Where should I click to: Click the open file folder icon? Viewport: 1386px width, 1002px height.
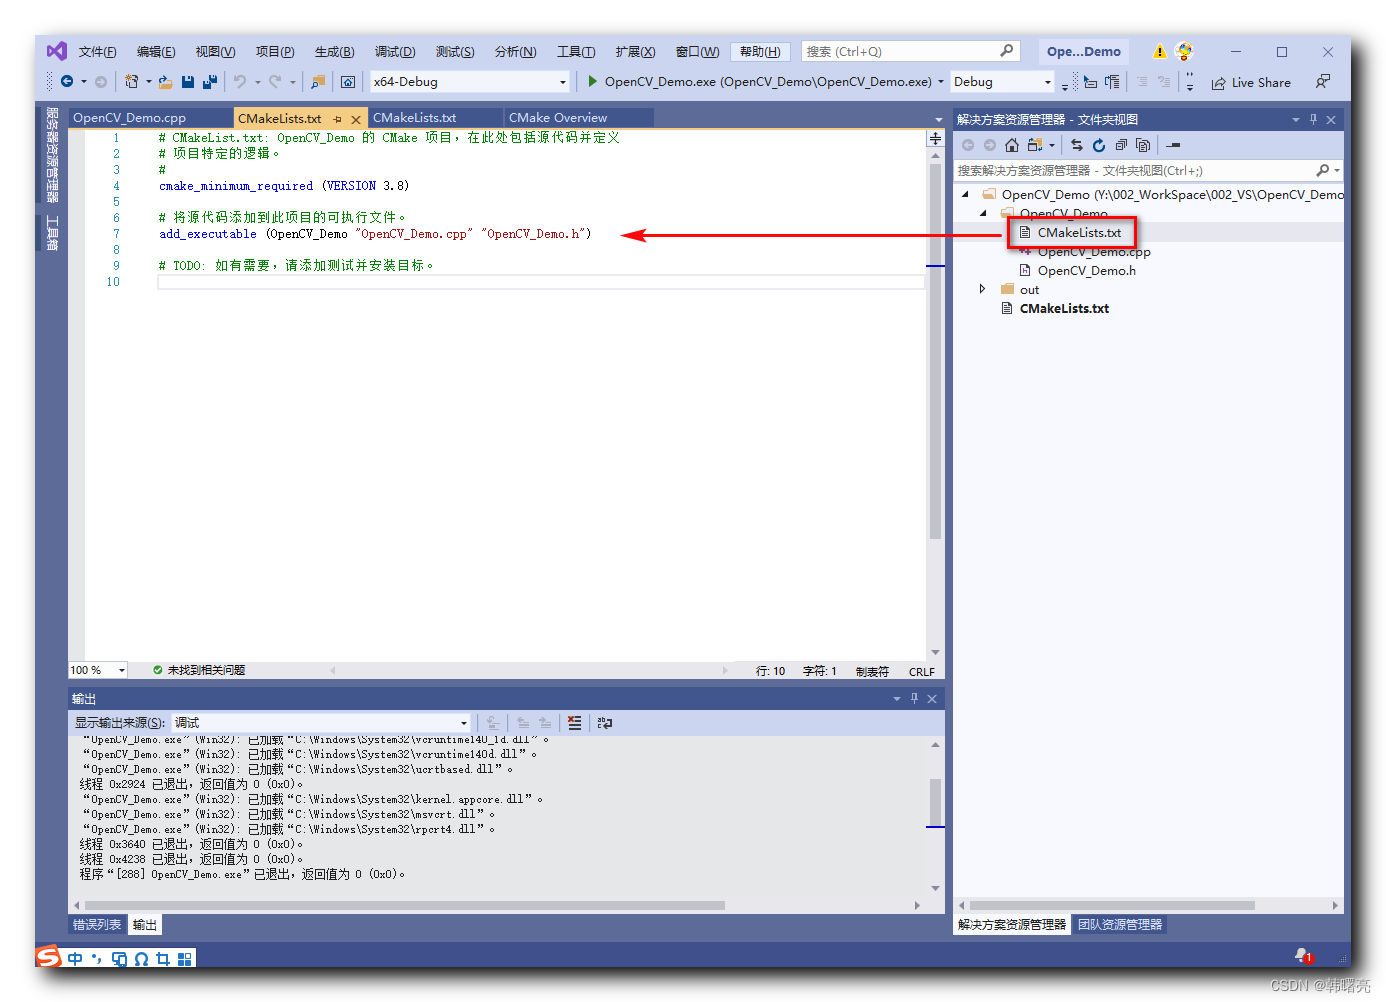click(x=166, y=82)
